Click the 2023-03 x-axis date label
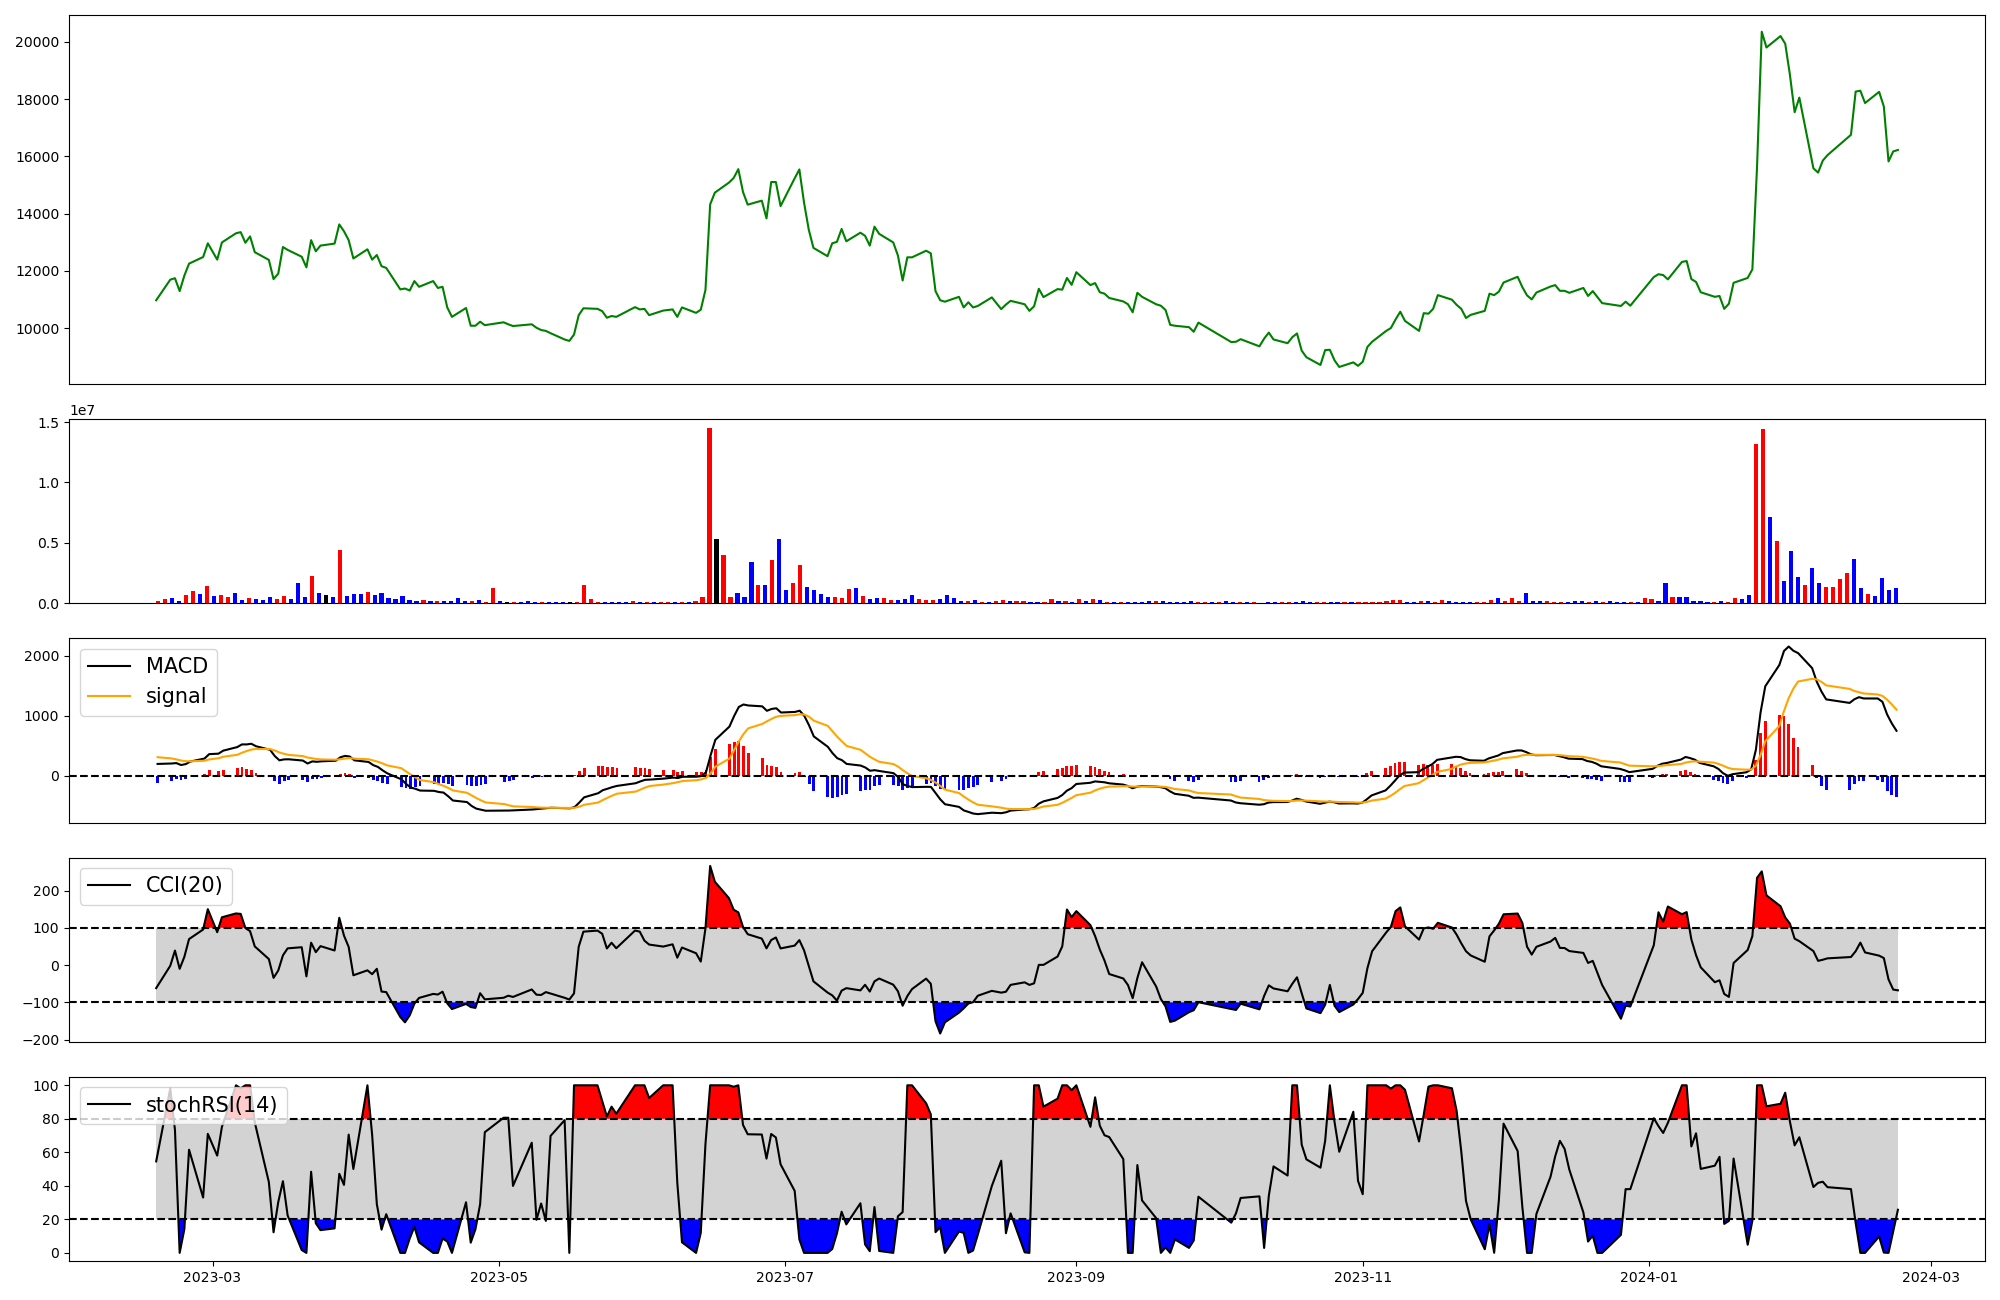 click(212, 1277)
